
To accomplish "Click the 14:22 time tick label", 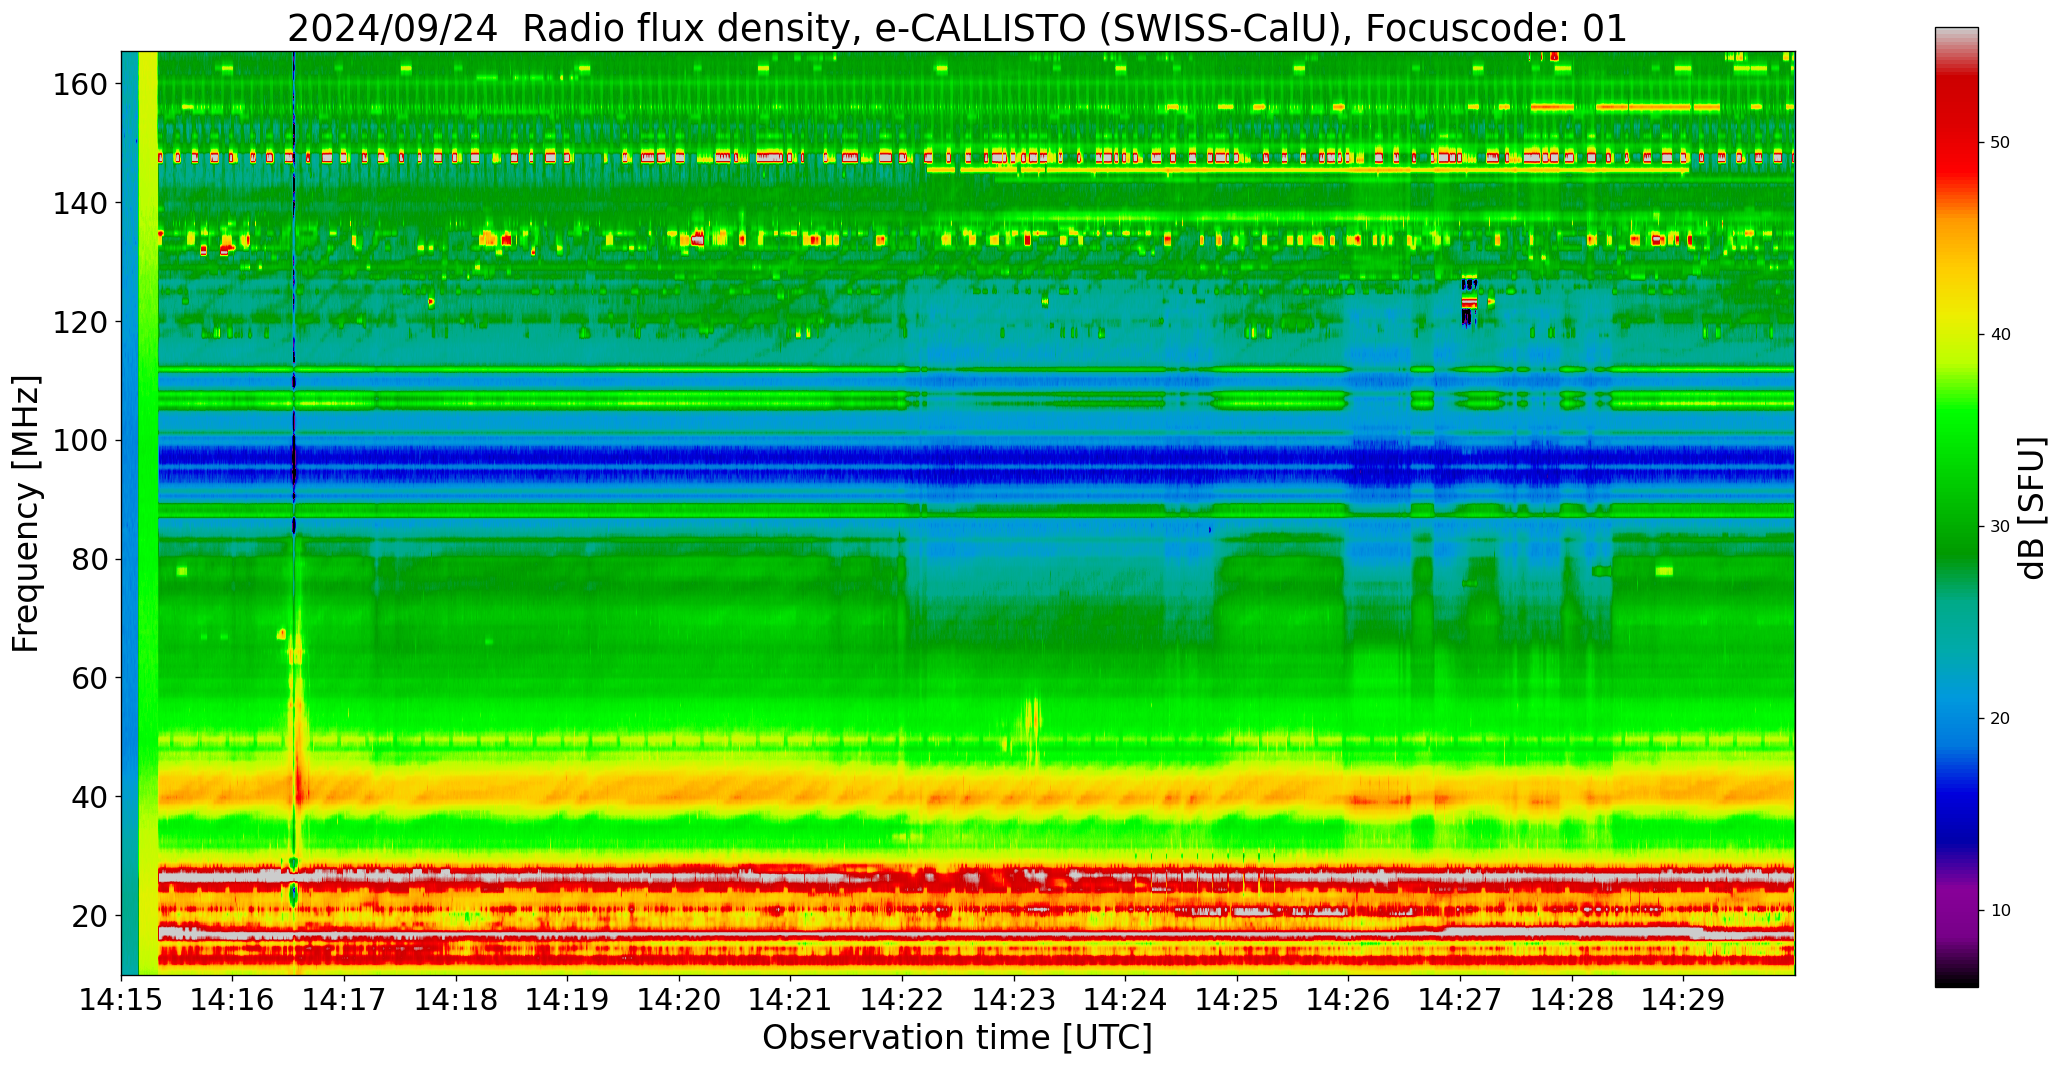I will click(902, 998).
